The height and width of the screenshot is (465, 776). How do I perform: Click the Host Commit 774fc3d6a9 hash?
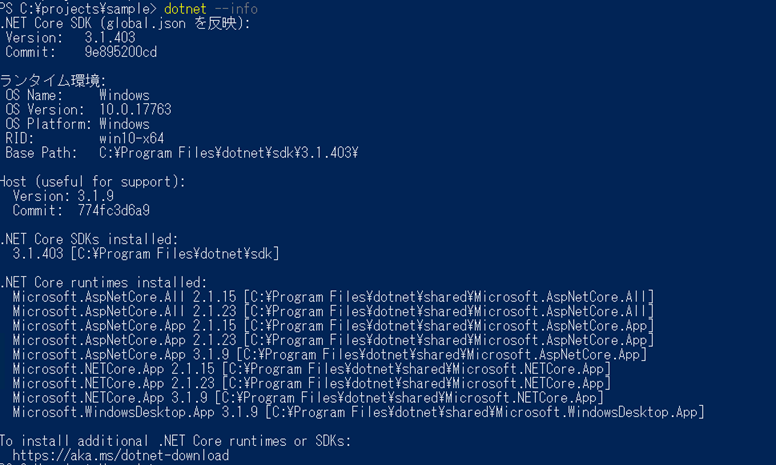(x=113, y=210)
